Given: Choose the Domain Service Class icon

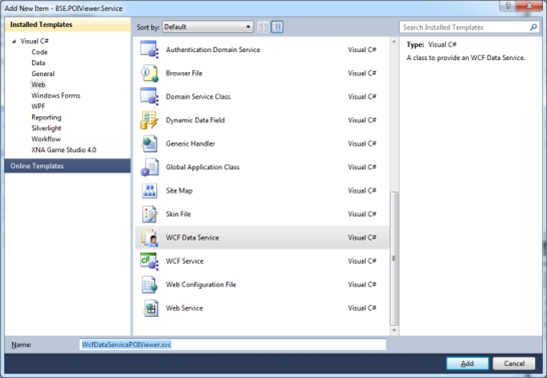Looking at the screenshot, I should click(149, 97).
